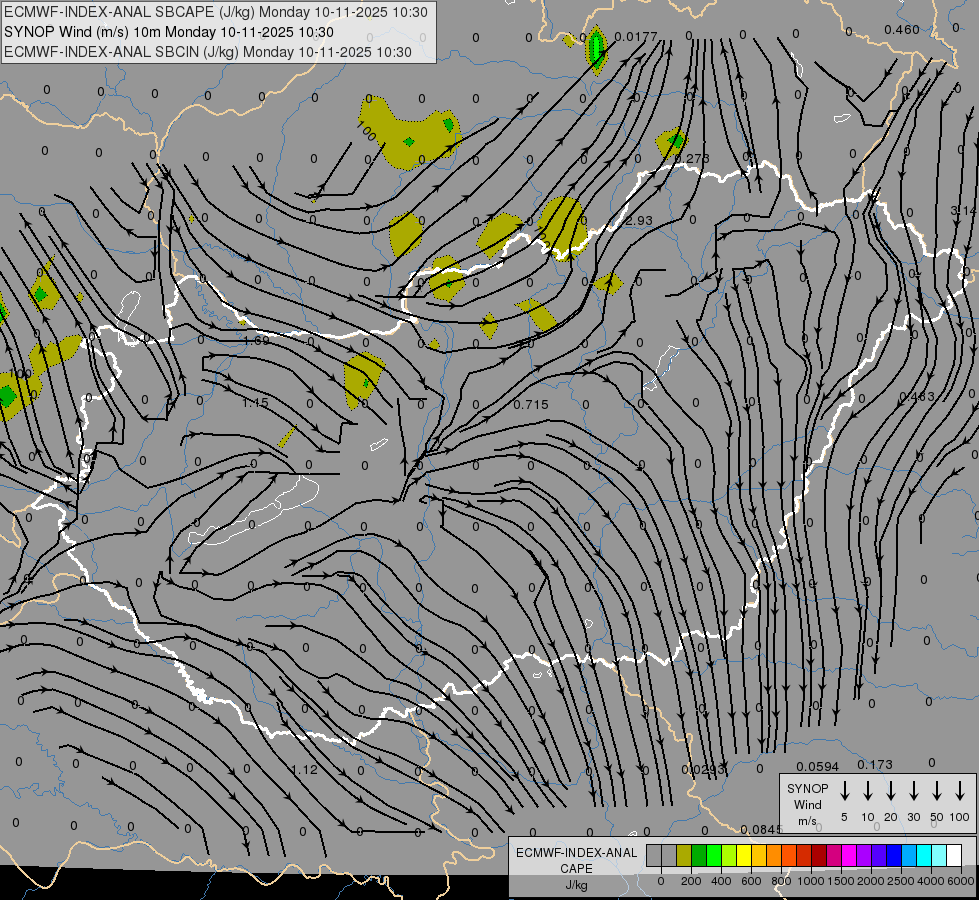Viewport: 979px width, 900px height.
Task: Click the bright green CAPE patch beside 0.0177
Action: (597, 47)
